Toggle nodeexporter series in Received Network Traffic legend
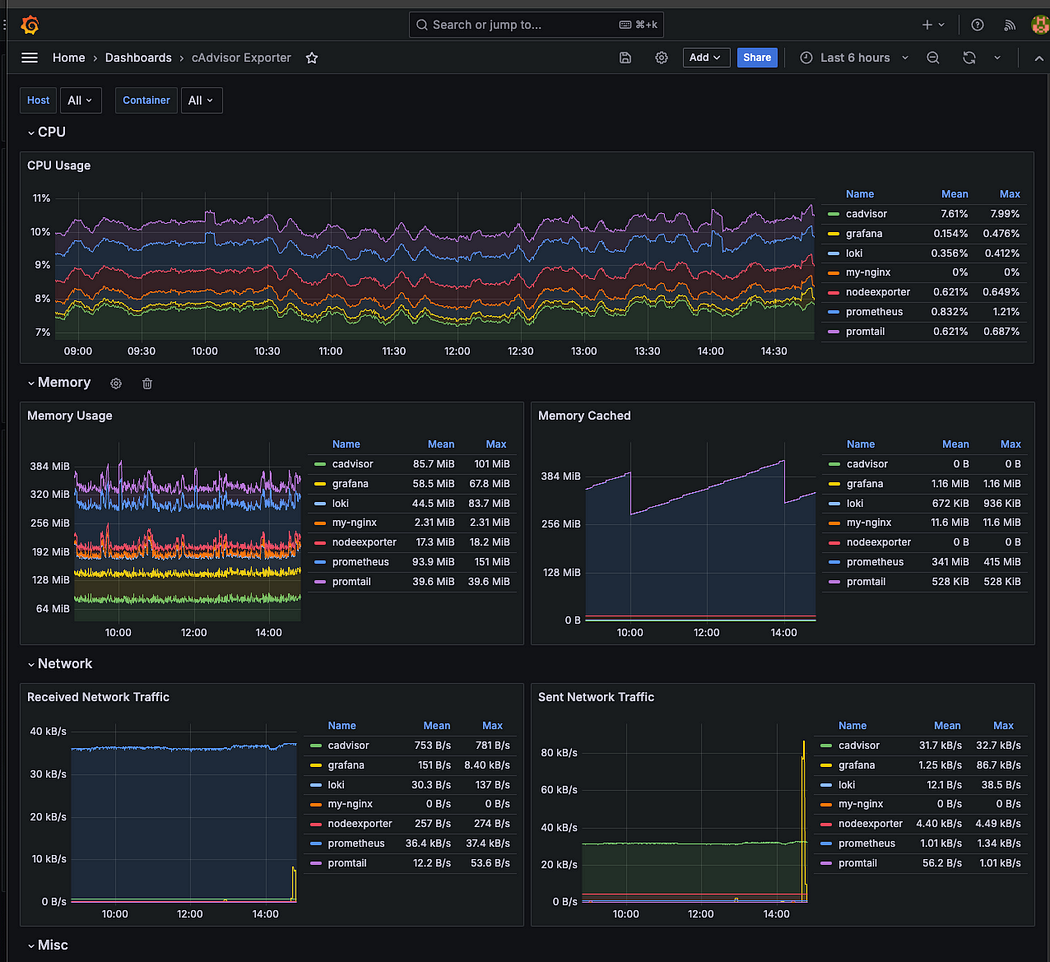This screenshot has width=1050, height=962. [x=360, y=823]
